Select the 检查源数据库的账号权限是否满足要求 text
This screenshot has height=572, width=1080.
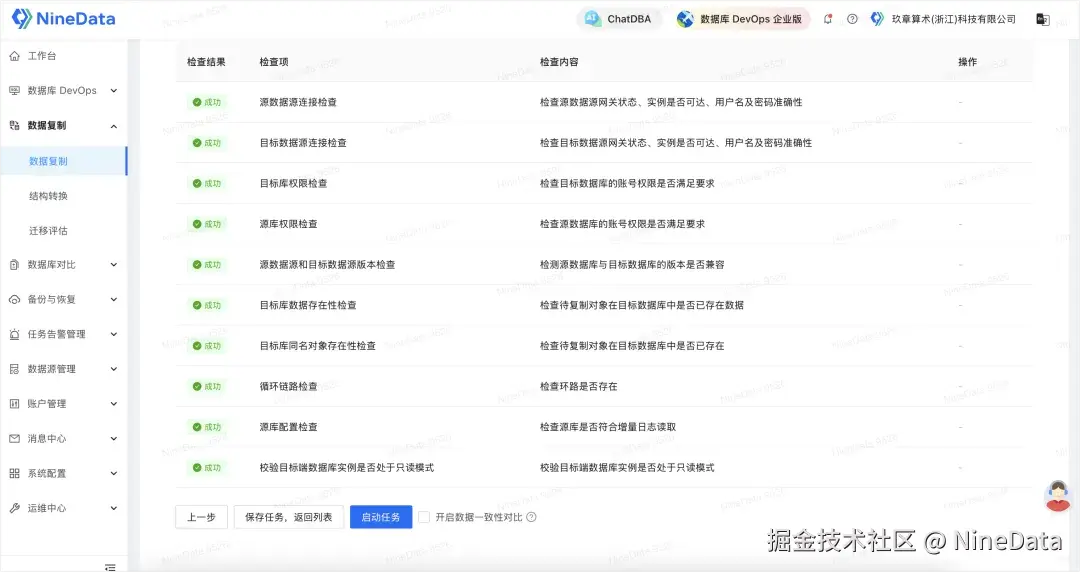pyautogui.click(x=622, y=224)
